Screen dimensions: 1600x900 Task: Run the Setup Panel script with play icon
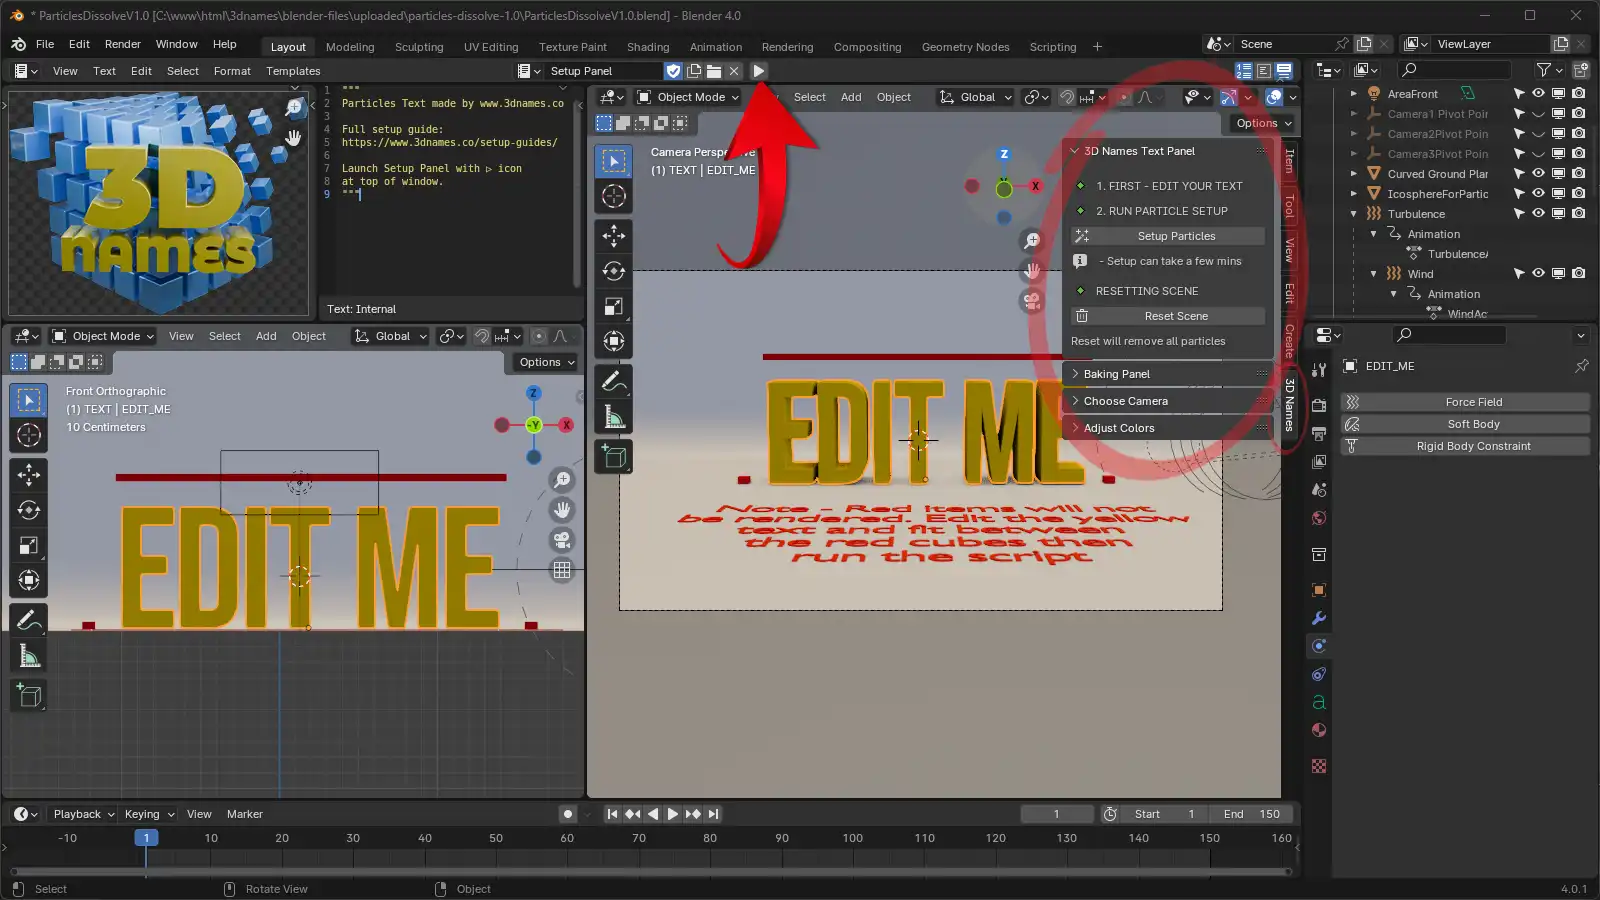[759, 71]
